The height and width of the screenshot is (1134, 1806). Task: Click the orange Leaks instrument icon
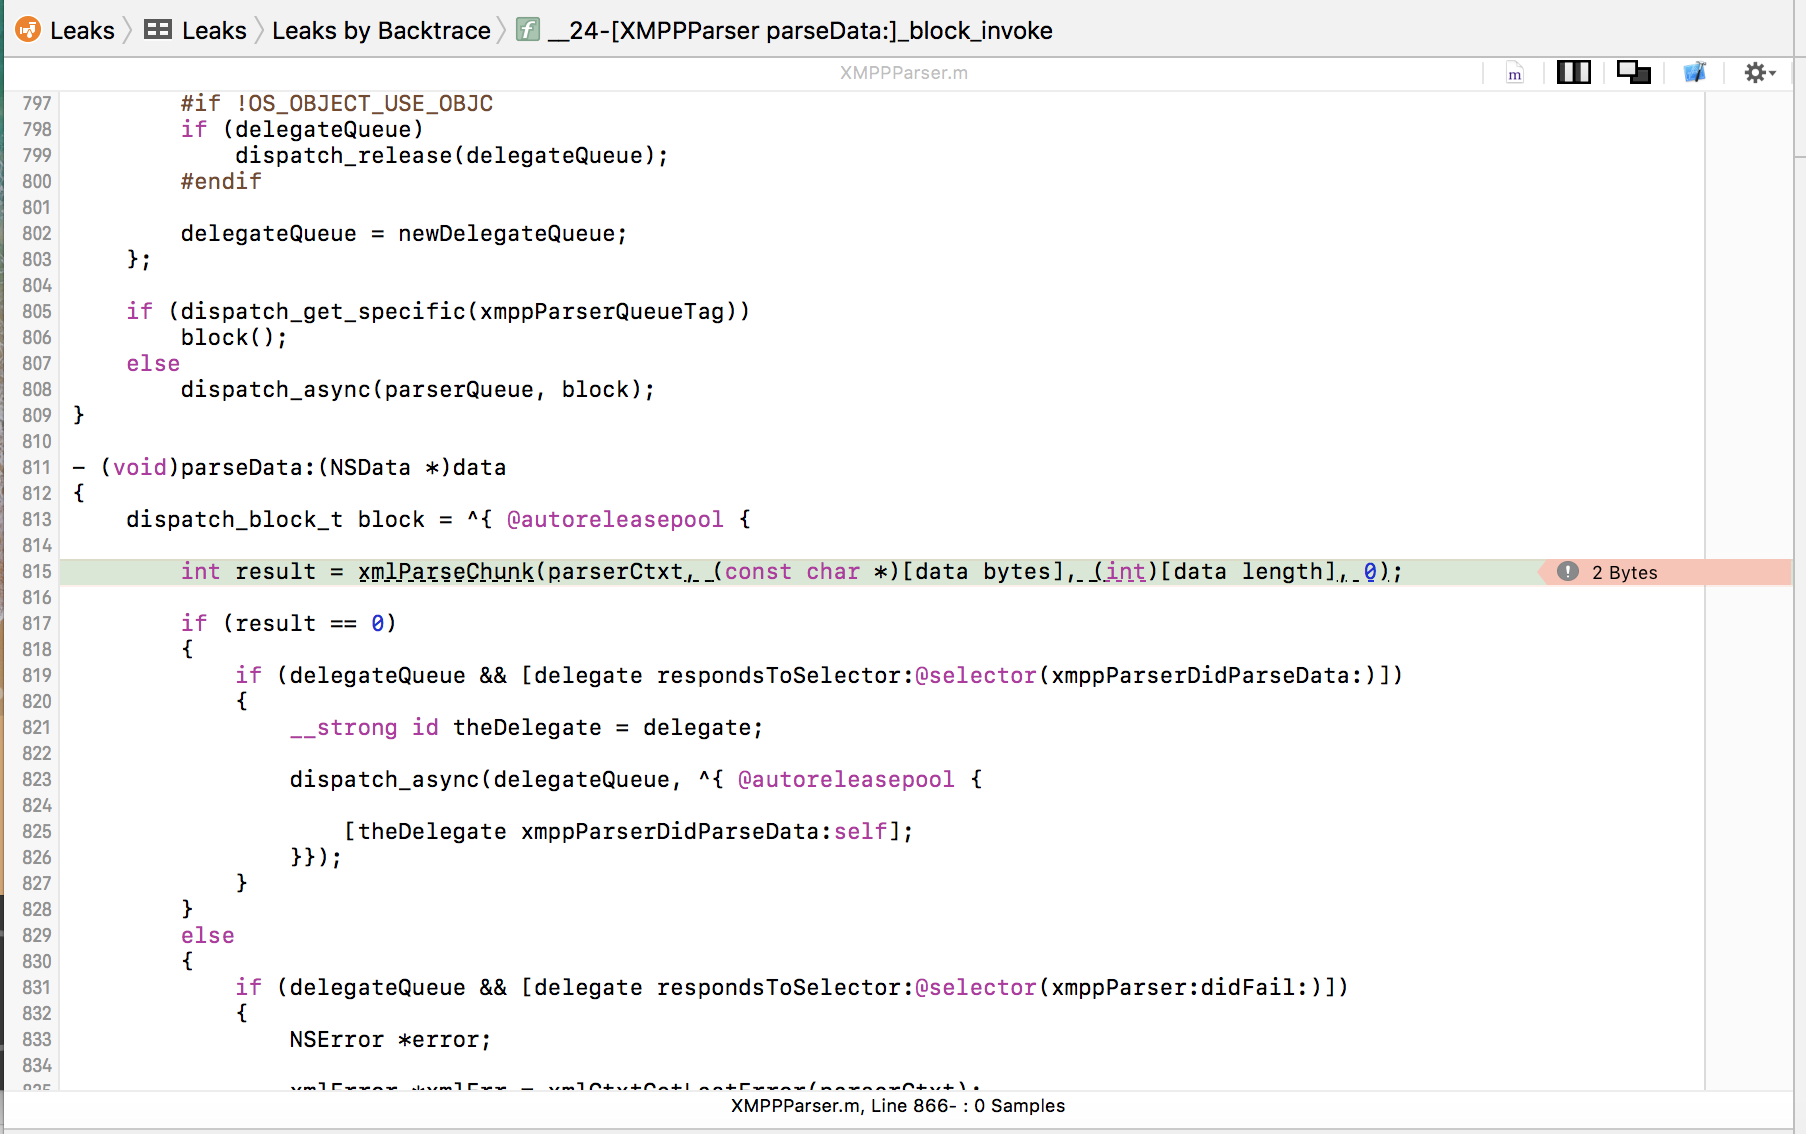point(28,30)
